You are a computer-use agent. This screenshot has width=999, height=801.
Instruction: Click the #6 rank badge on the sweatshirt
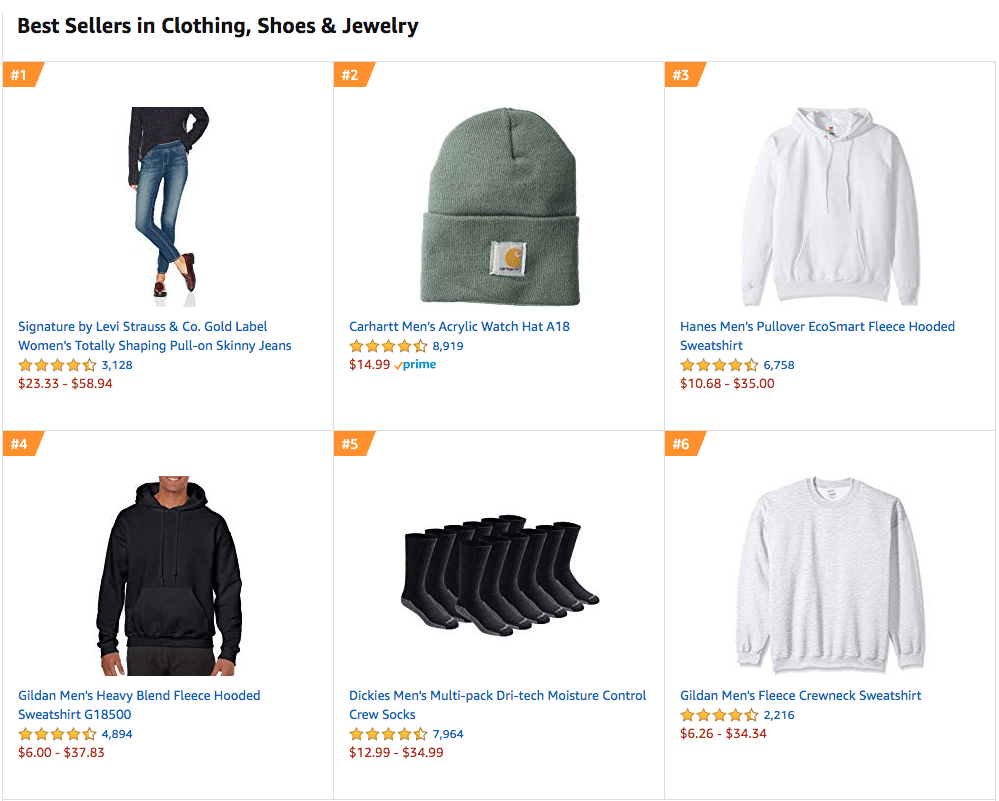[x=684, y=443]
